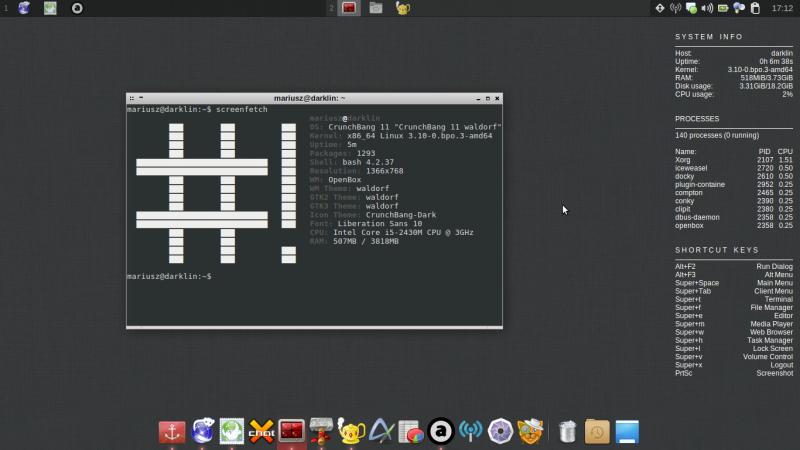Launch the black circle 'a' app
This screenshot has width=800, height=450.
[440, 431]
